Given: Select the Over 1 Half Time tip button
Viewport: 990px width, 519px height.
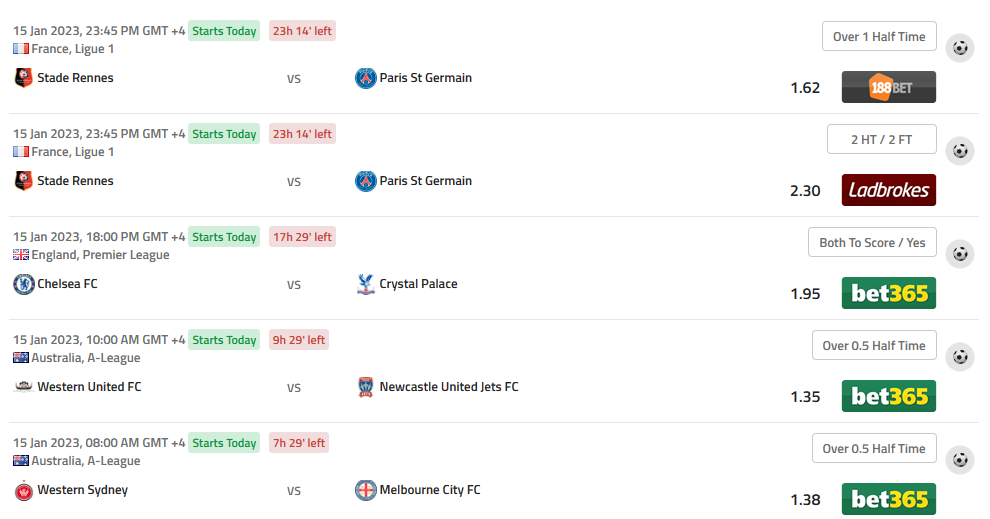Looking at the screenshot, I should point(879,37).
